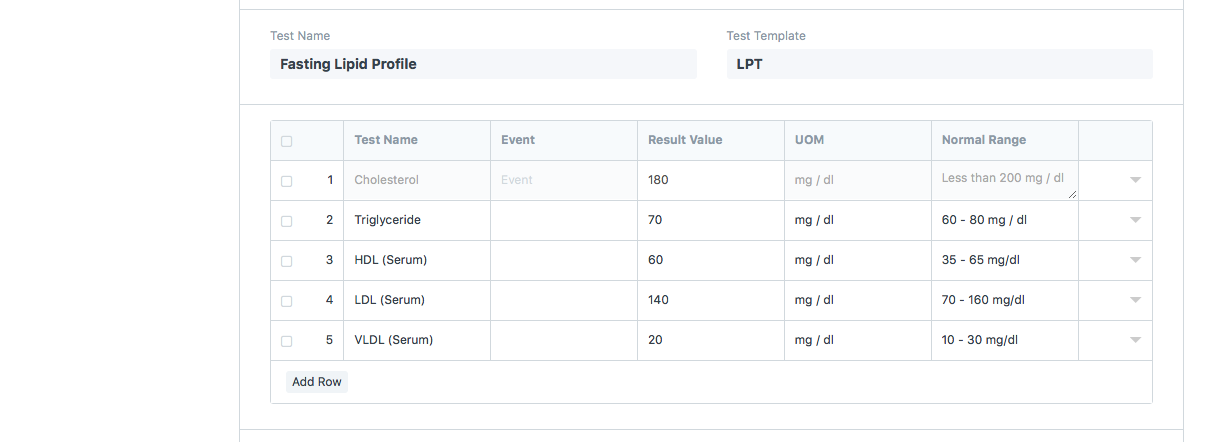Expand the Cholesterol row dropdown arrow
This screenshot has width=1229, height=442.
tap(1135, 180)
